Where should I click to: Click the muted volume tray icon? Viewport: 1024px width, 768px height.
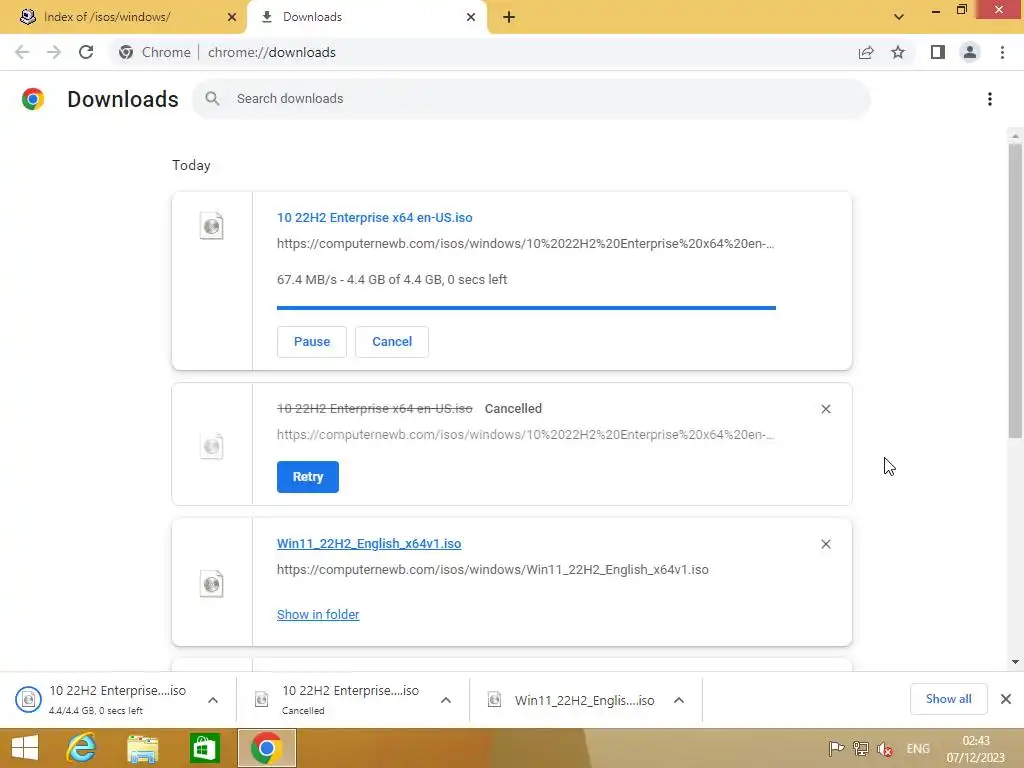click(x=886, y=748)
